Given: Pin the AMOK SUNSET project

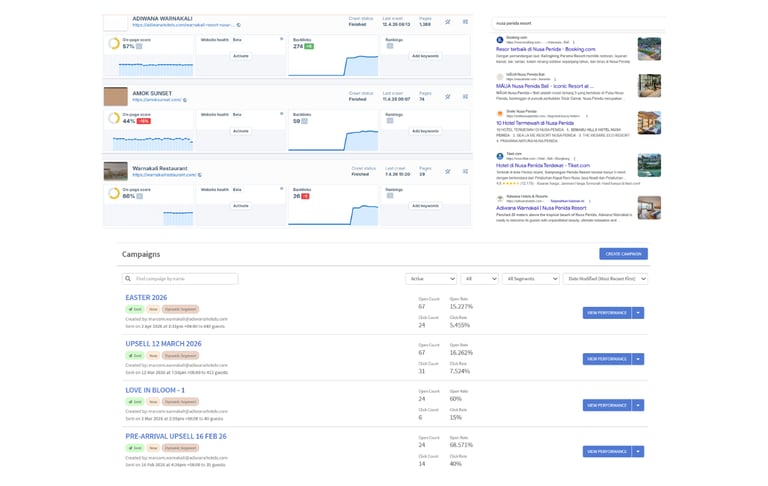Looking at the screenshot, I should click(x=448, y=97).
